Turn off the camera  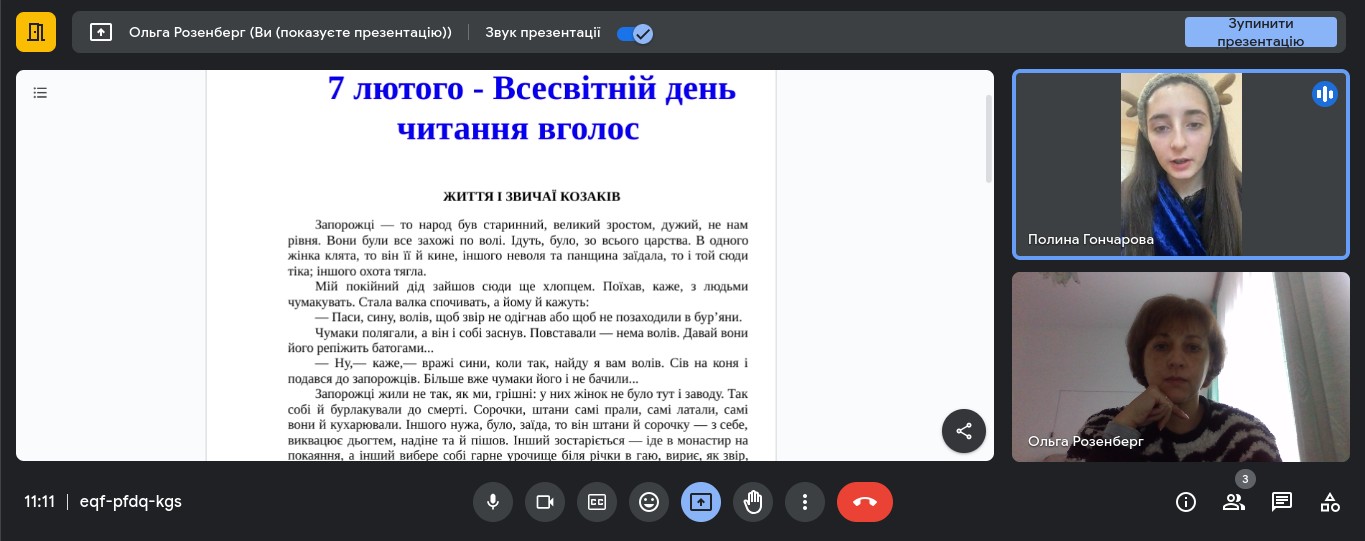click(545, 502)
